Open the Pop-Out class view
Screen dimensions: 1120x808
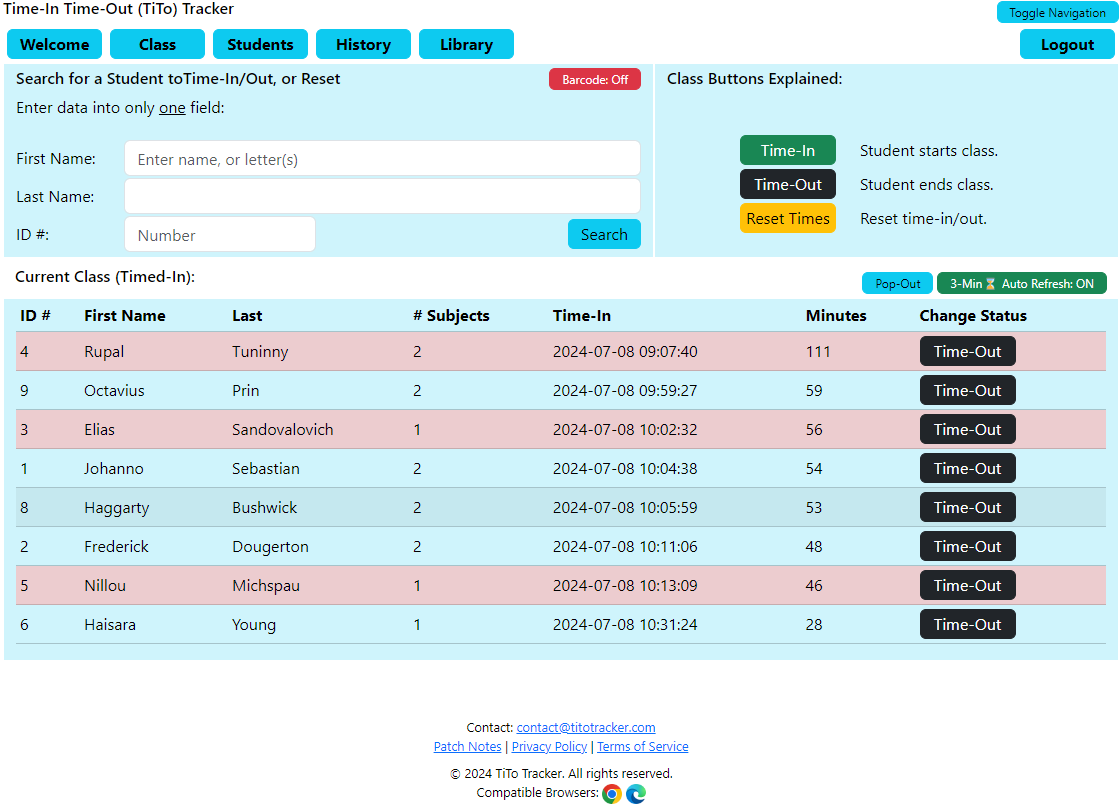point(897,284)
